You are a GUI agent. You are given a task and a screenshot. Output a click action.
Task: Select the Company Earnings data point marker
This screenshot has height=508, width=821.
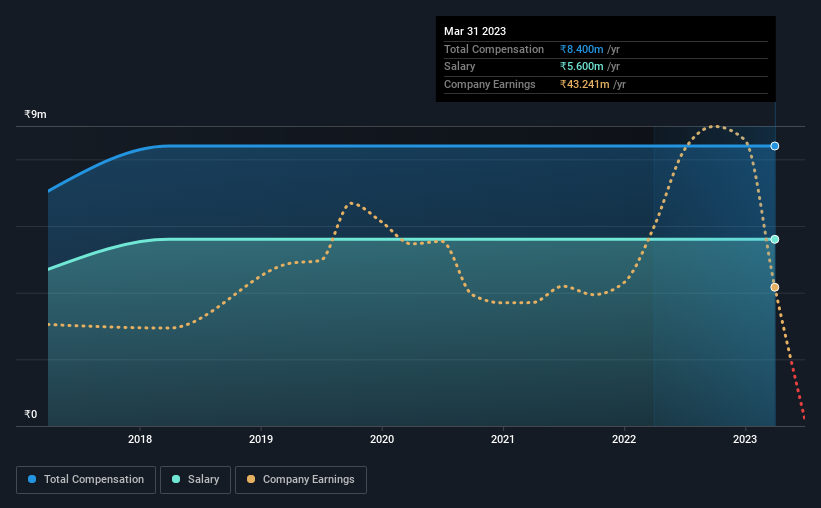click(774, 287)
